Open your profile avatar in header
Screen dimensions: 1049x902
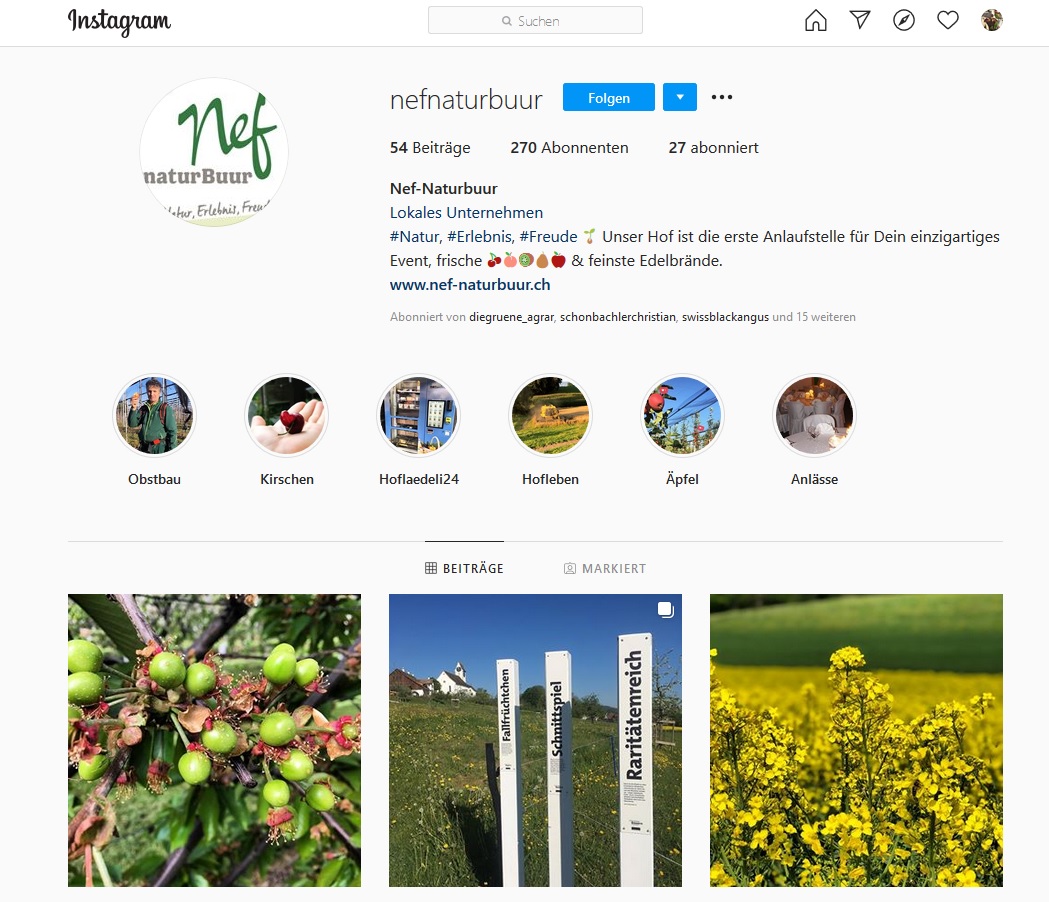click(x=991, y=20)
